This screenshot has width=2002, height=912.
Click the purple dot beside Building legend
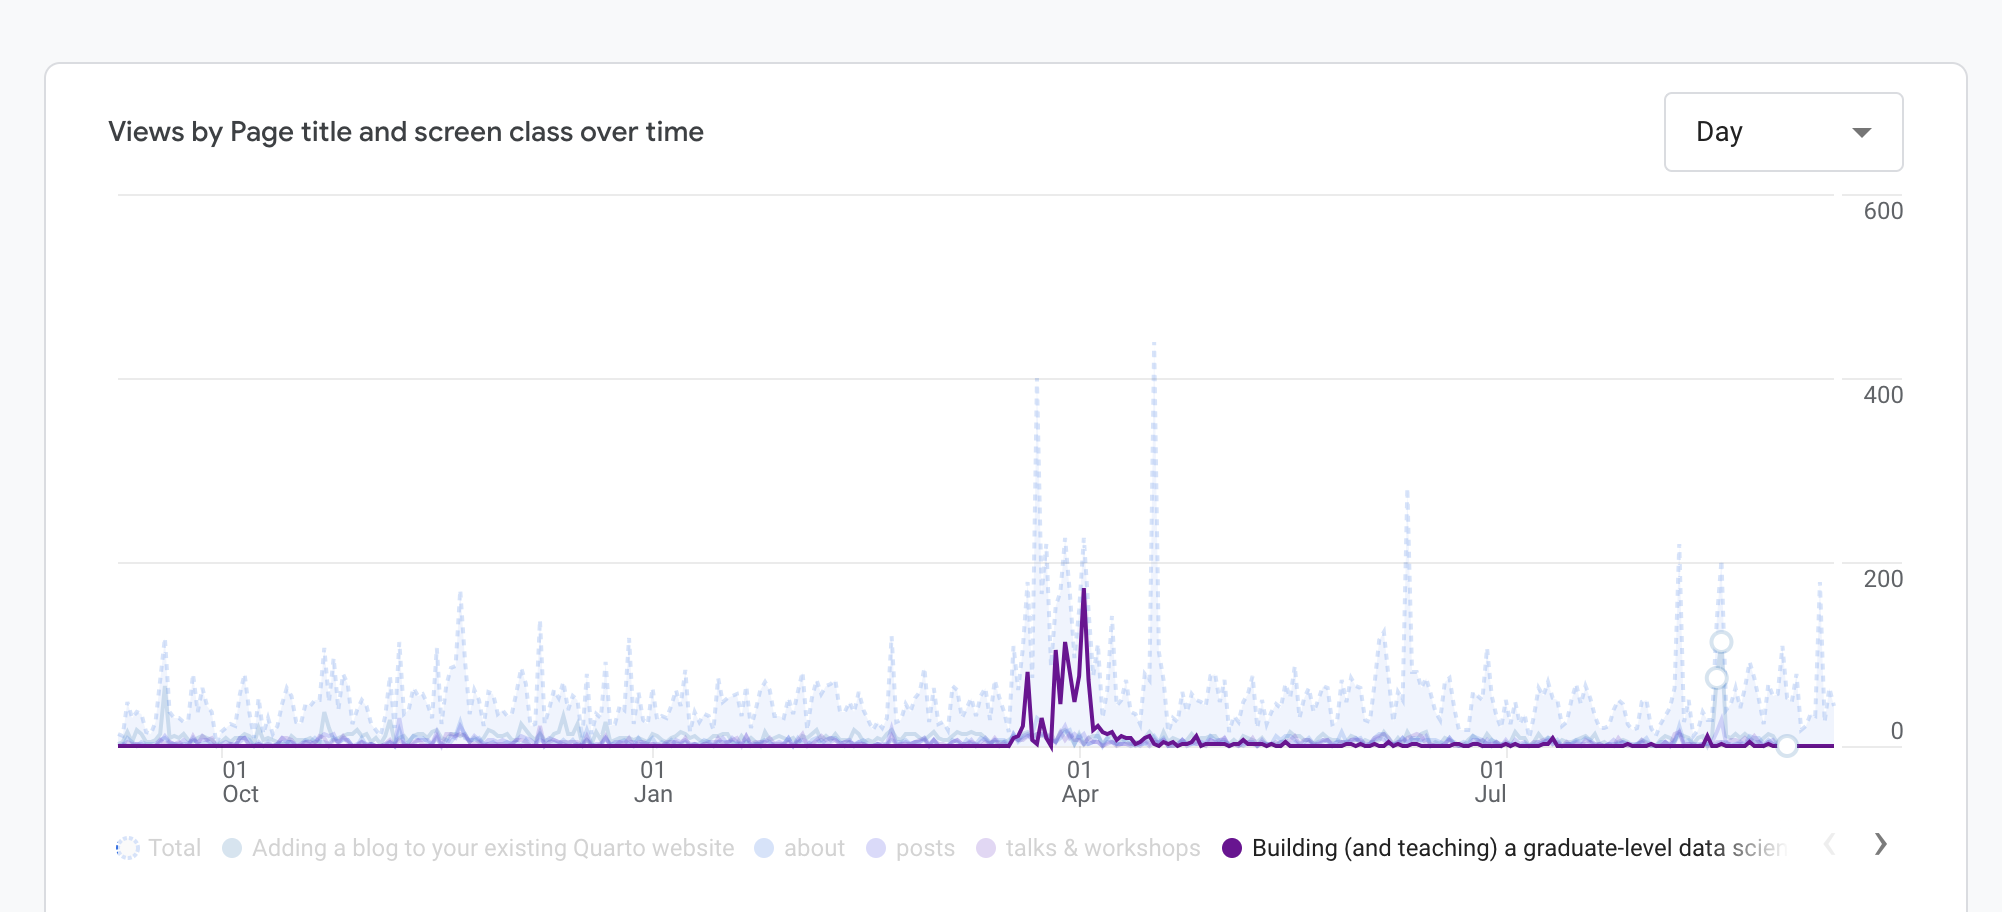(1232, 848)
